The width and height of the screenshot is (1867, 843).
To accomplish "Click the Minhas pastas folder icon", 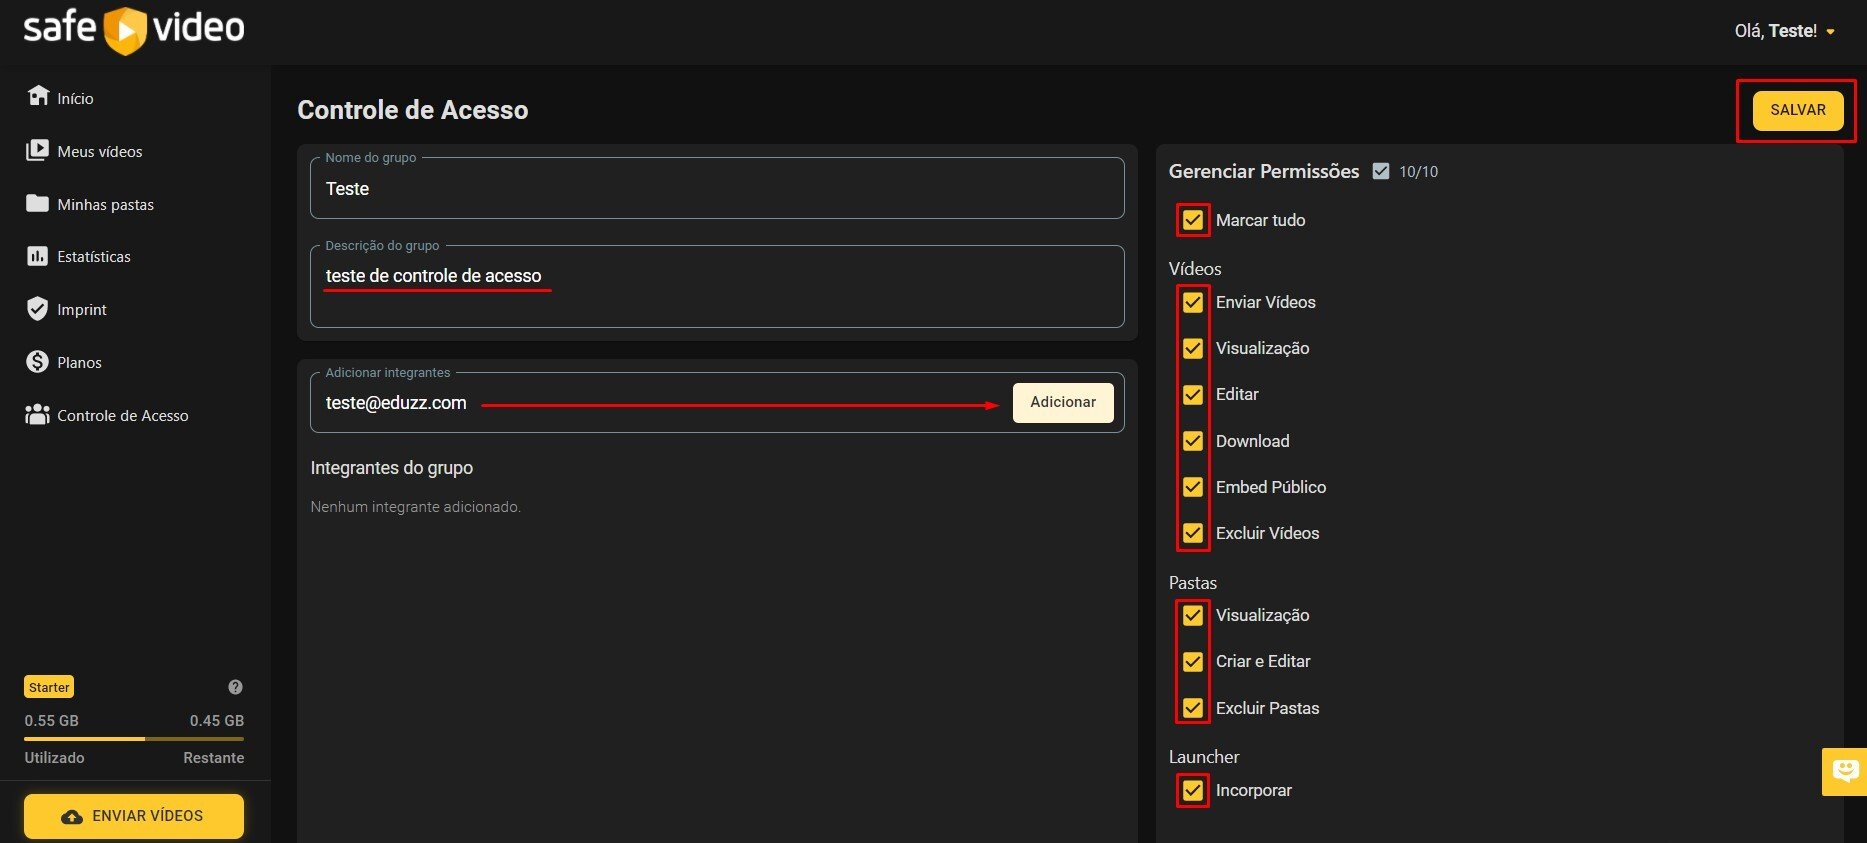I will click(37, 203).
